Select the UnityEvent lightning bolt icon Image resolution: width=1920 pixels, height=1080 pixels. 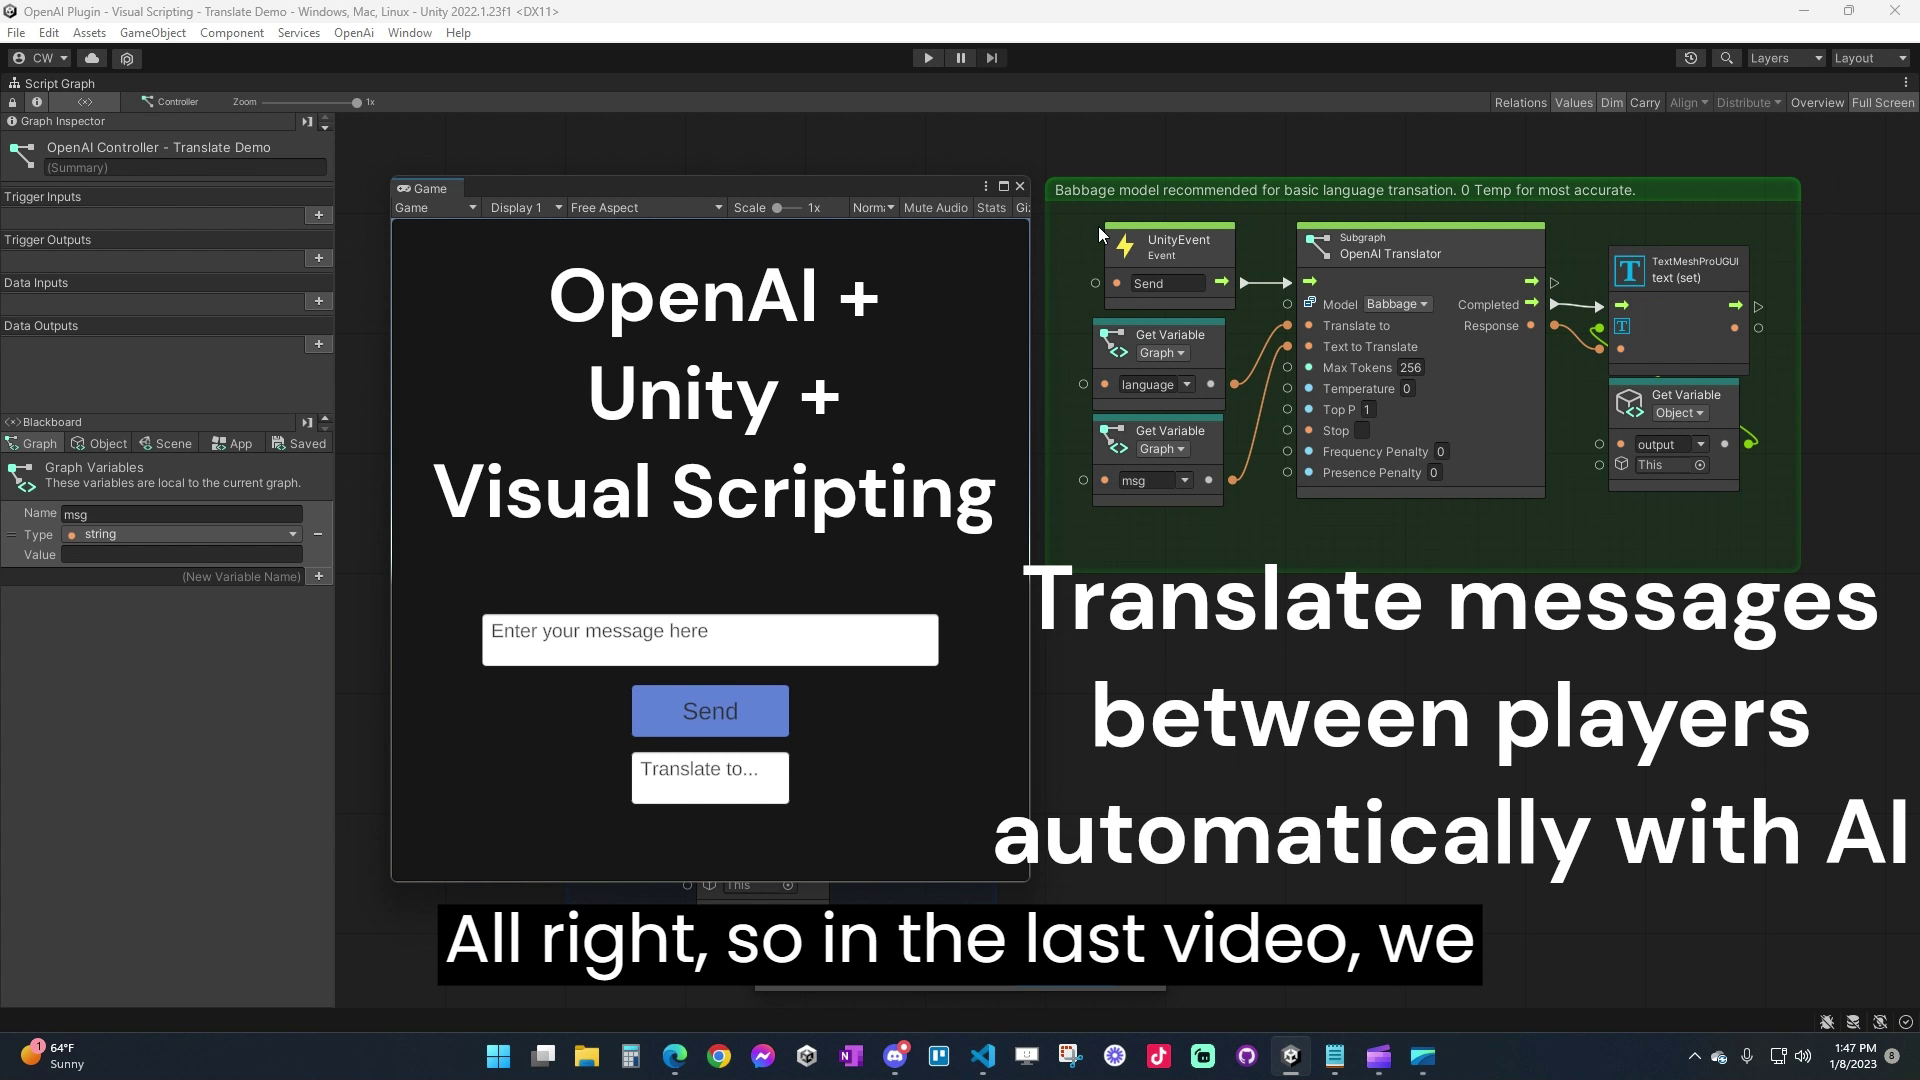click(1126, 247)
